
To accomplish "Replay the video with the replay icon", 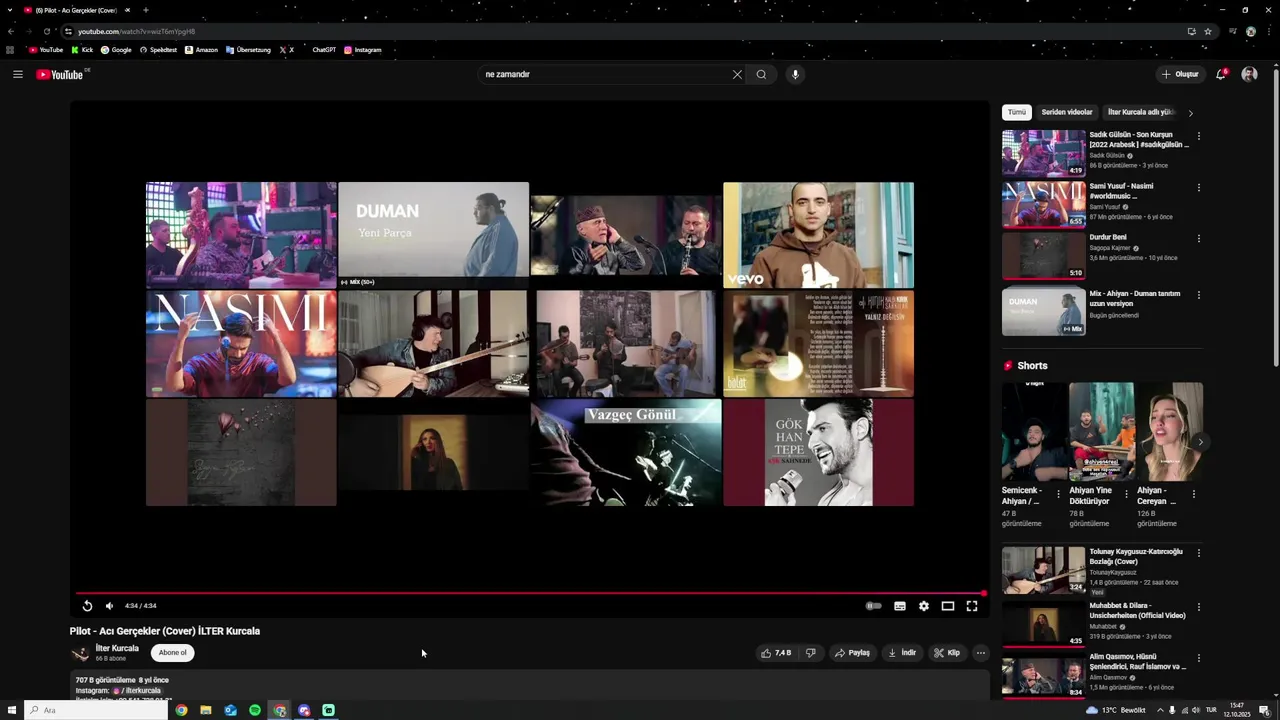I will click(x=87, y=606).
